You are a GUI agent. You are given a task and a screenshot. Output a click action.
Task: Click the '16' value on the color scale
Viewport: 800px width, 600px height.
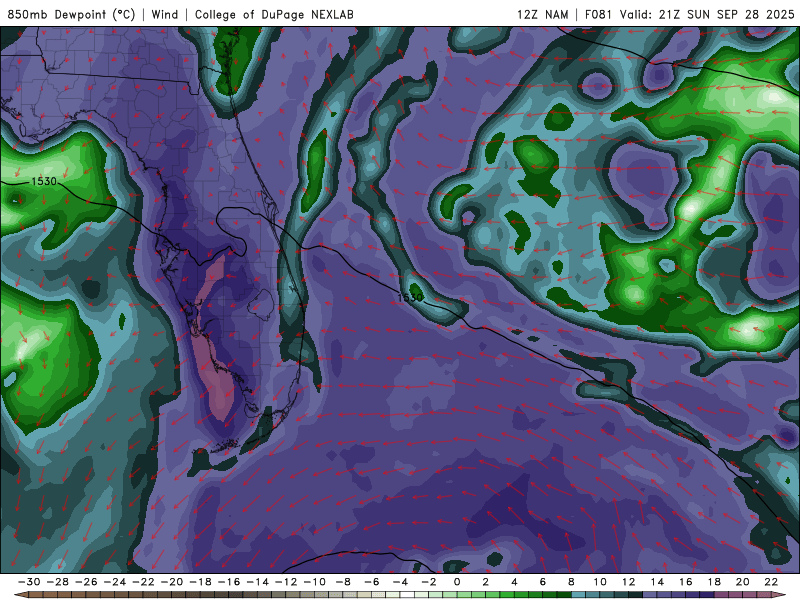pyautogui.click(x=686, y=582)
